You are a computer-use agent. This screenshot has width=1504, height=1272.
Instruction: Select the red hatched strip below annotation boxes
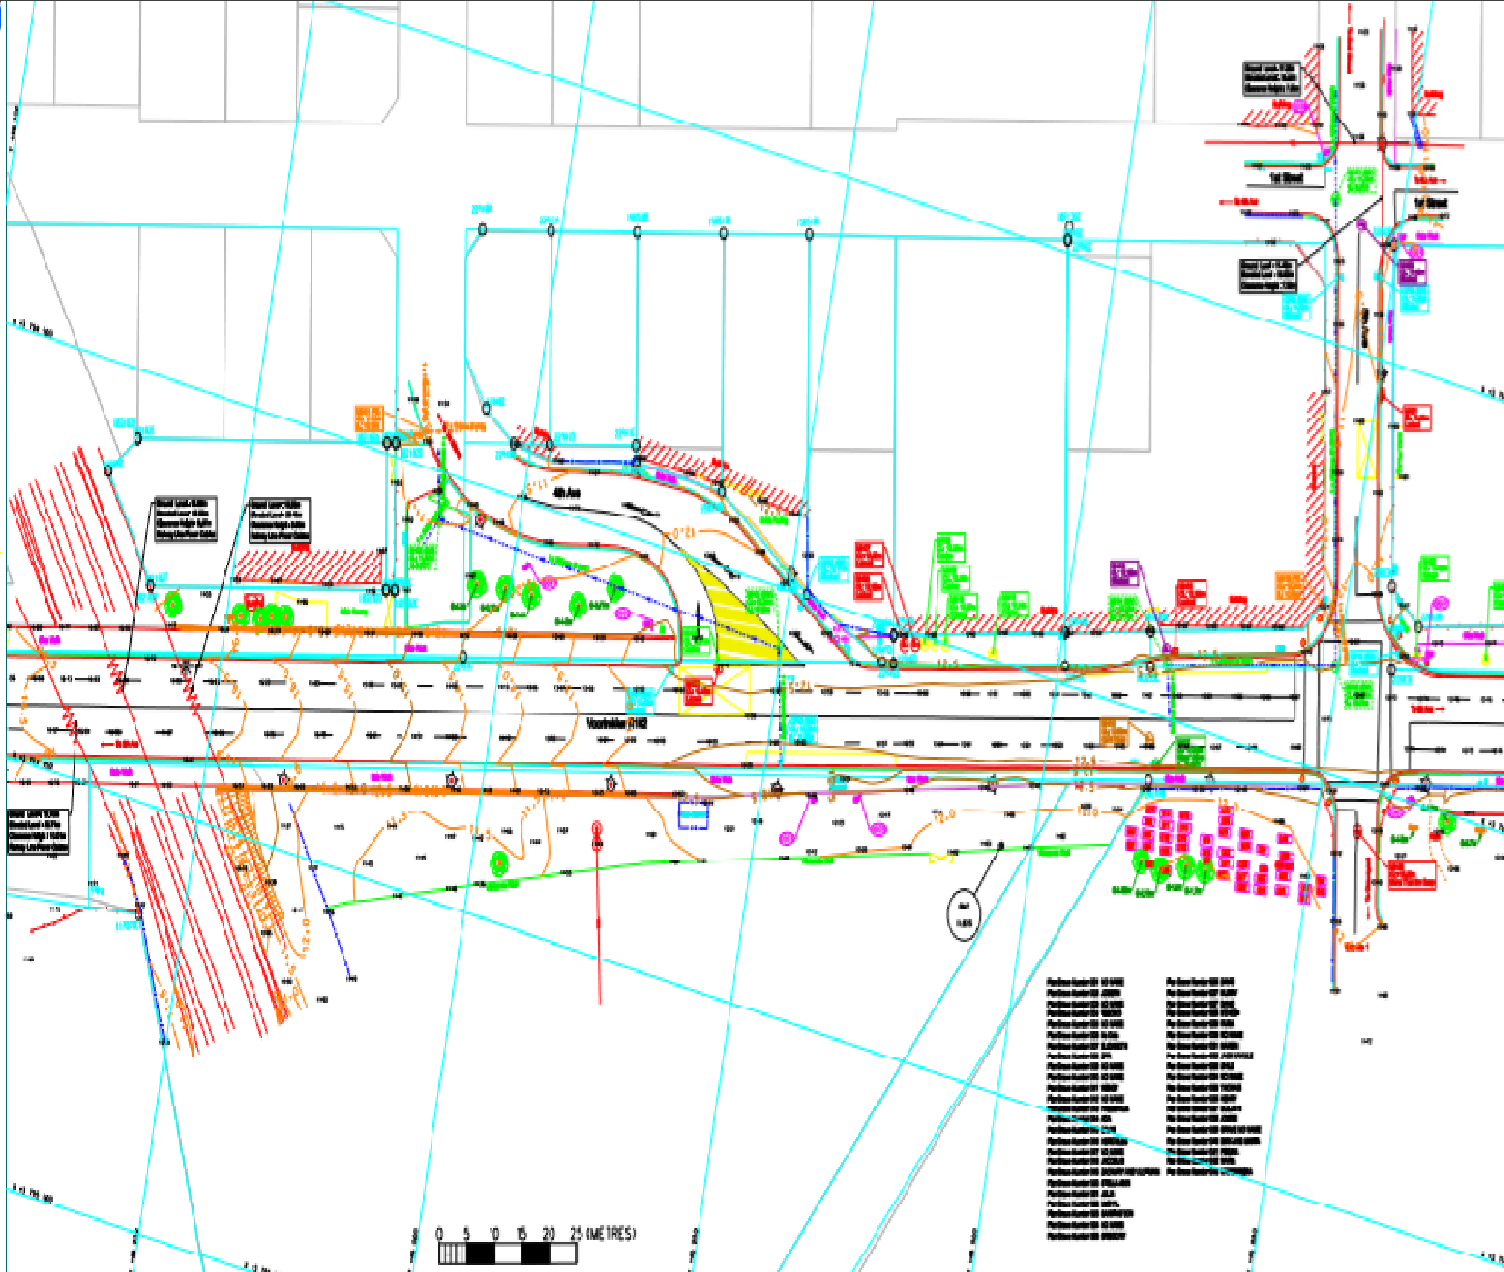click(308, 566)
